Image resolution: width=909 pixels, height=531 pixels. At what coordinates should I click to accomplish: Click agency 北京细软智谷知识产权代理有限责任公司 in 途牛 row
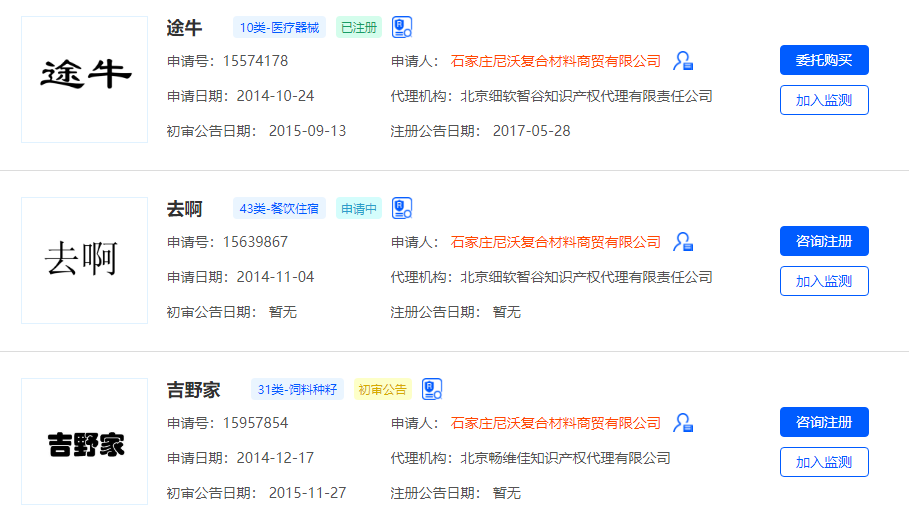[586, 96]
